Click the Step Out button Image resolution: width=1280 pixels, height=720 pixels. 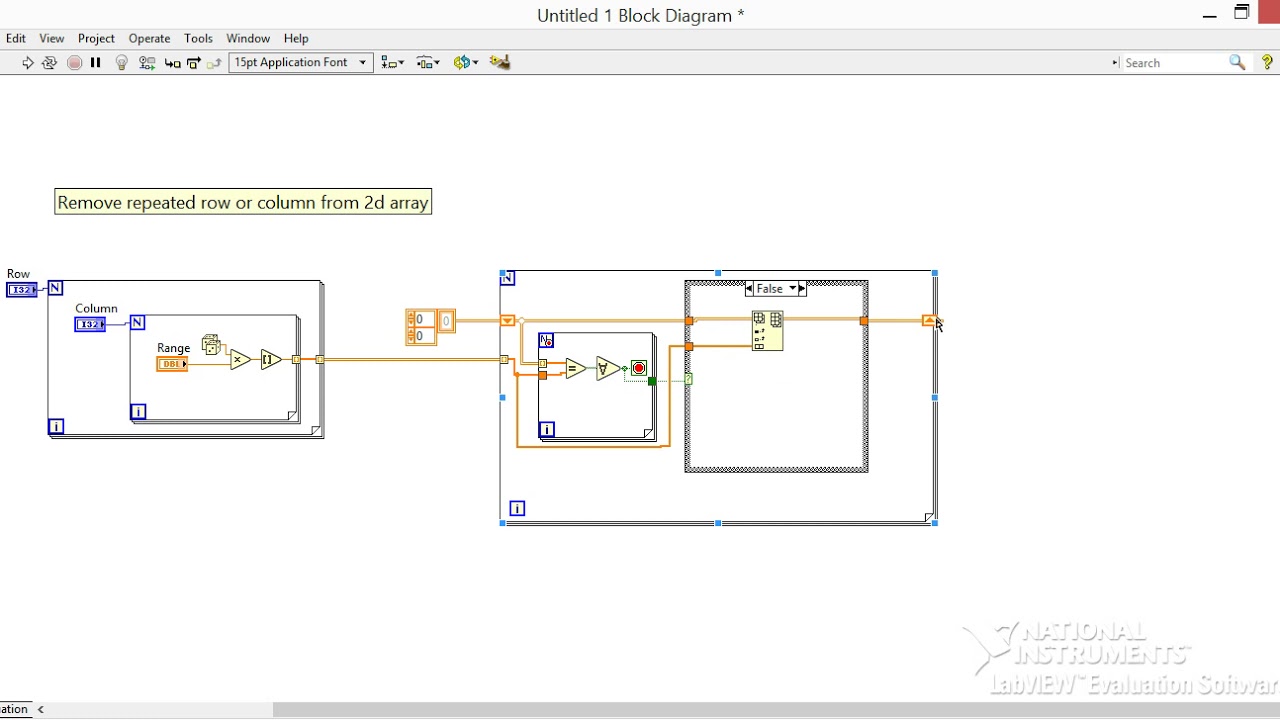pos(214,62)
